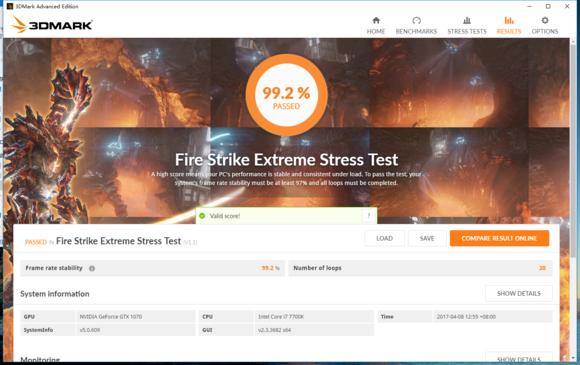
Task: Open the BENCHMARKS section
Action: [416, 26]
